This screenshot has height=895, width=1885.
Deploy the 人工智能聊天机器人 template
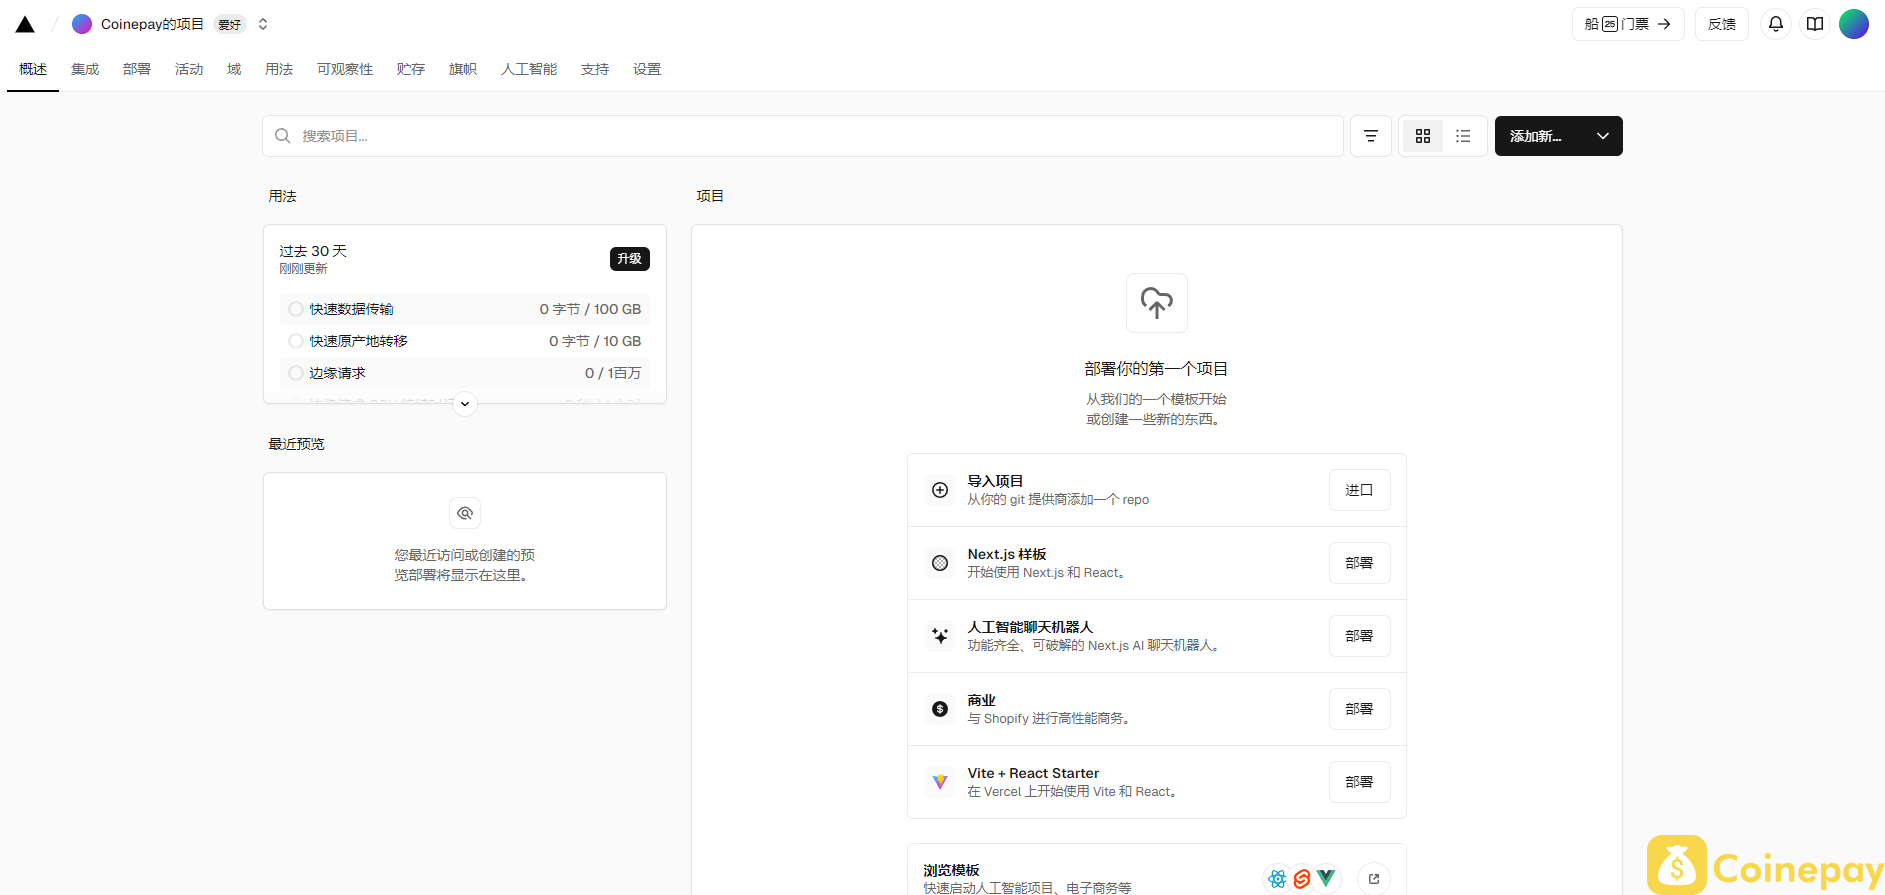tap(1359, 636)
